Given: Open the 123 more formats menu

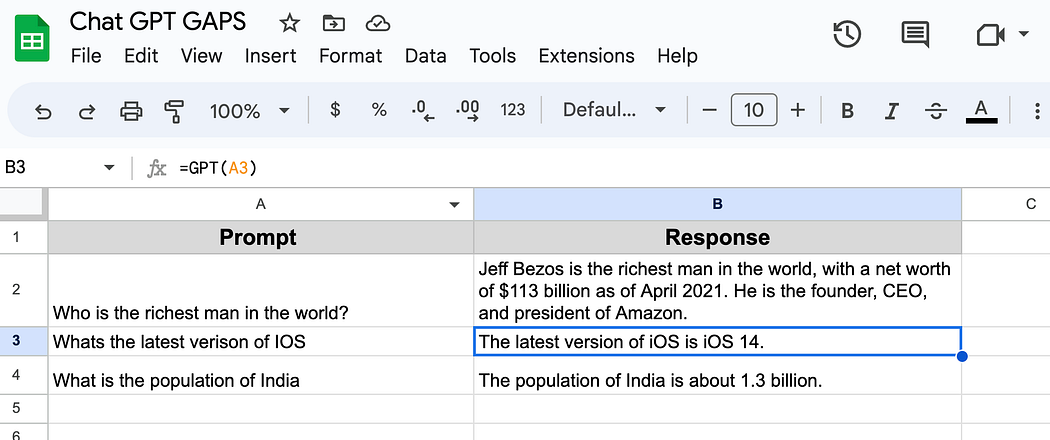Looking at the screenshot, I should pyautogui.click(x=513, y=110).
